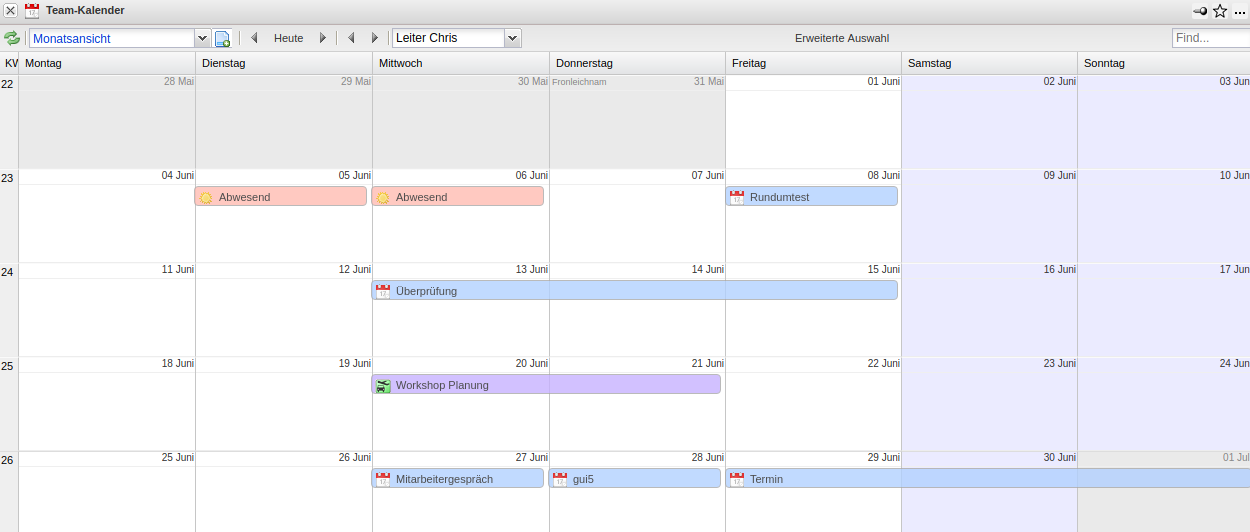The width and height of the screenshot is (1250, 532).
Task: Select day 12 Juni date label
Action: 354,269
